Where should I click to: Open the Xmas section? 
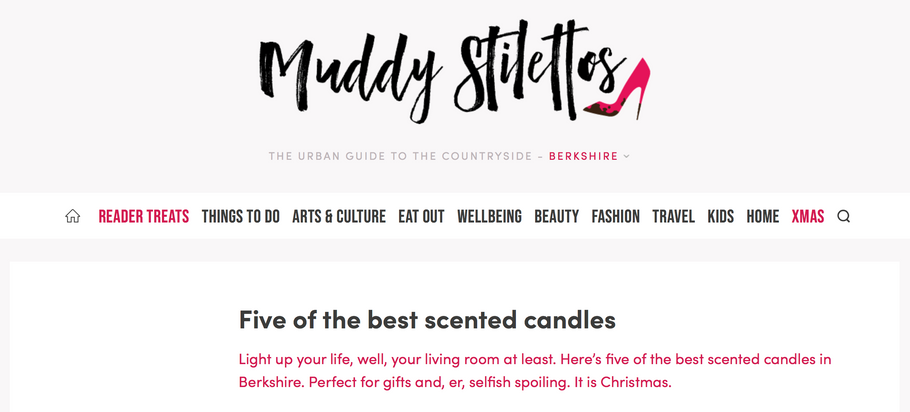[807, 216]
